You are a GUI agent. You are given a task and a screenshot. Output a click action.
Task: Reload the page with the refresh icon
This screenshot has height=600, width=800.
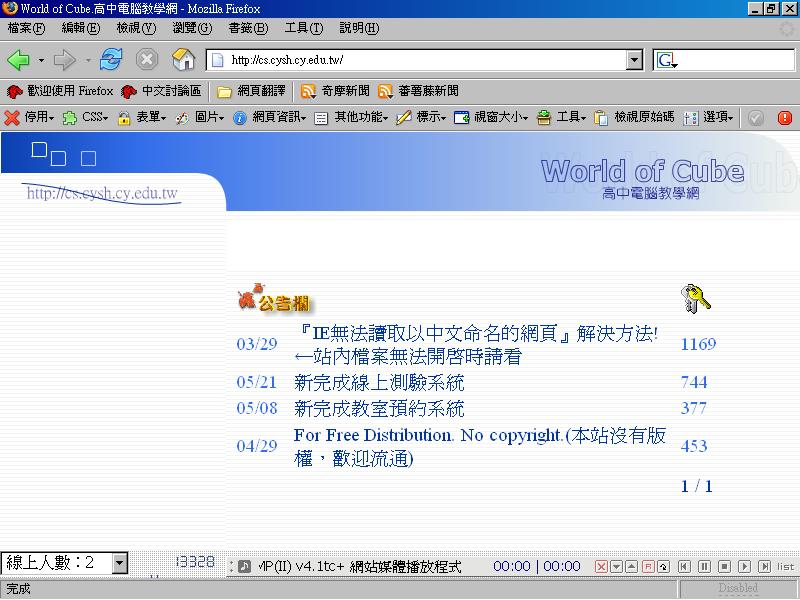111,60
